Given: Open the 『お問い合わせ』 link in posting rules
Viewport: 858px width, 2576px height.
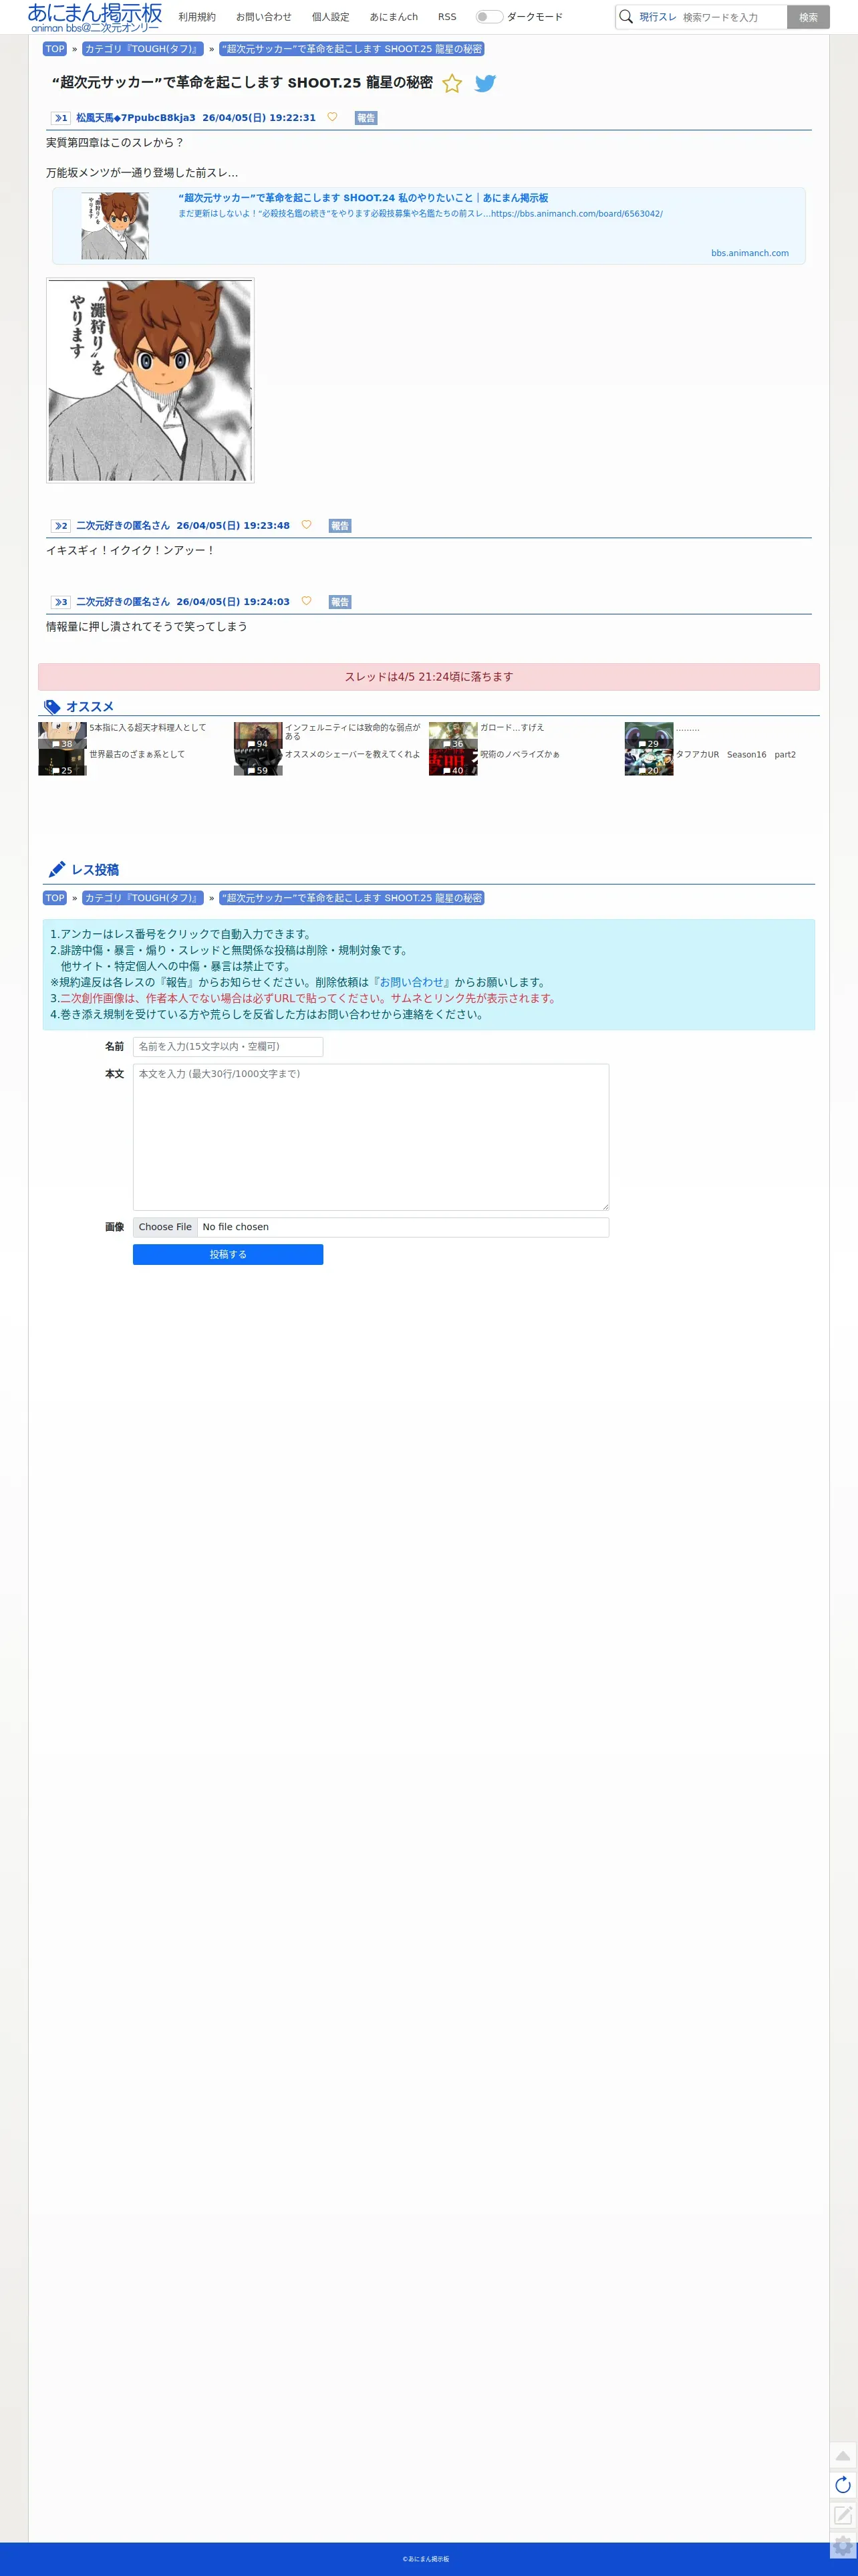Looking at the screenshot, I should click(411, 982).
